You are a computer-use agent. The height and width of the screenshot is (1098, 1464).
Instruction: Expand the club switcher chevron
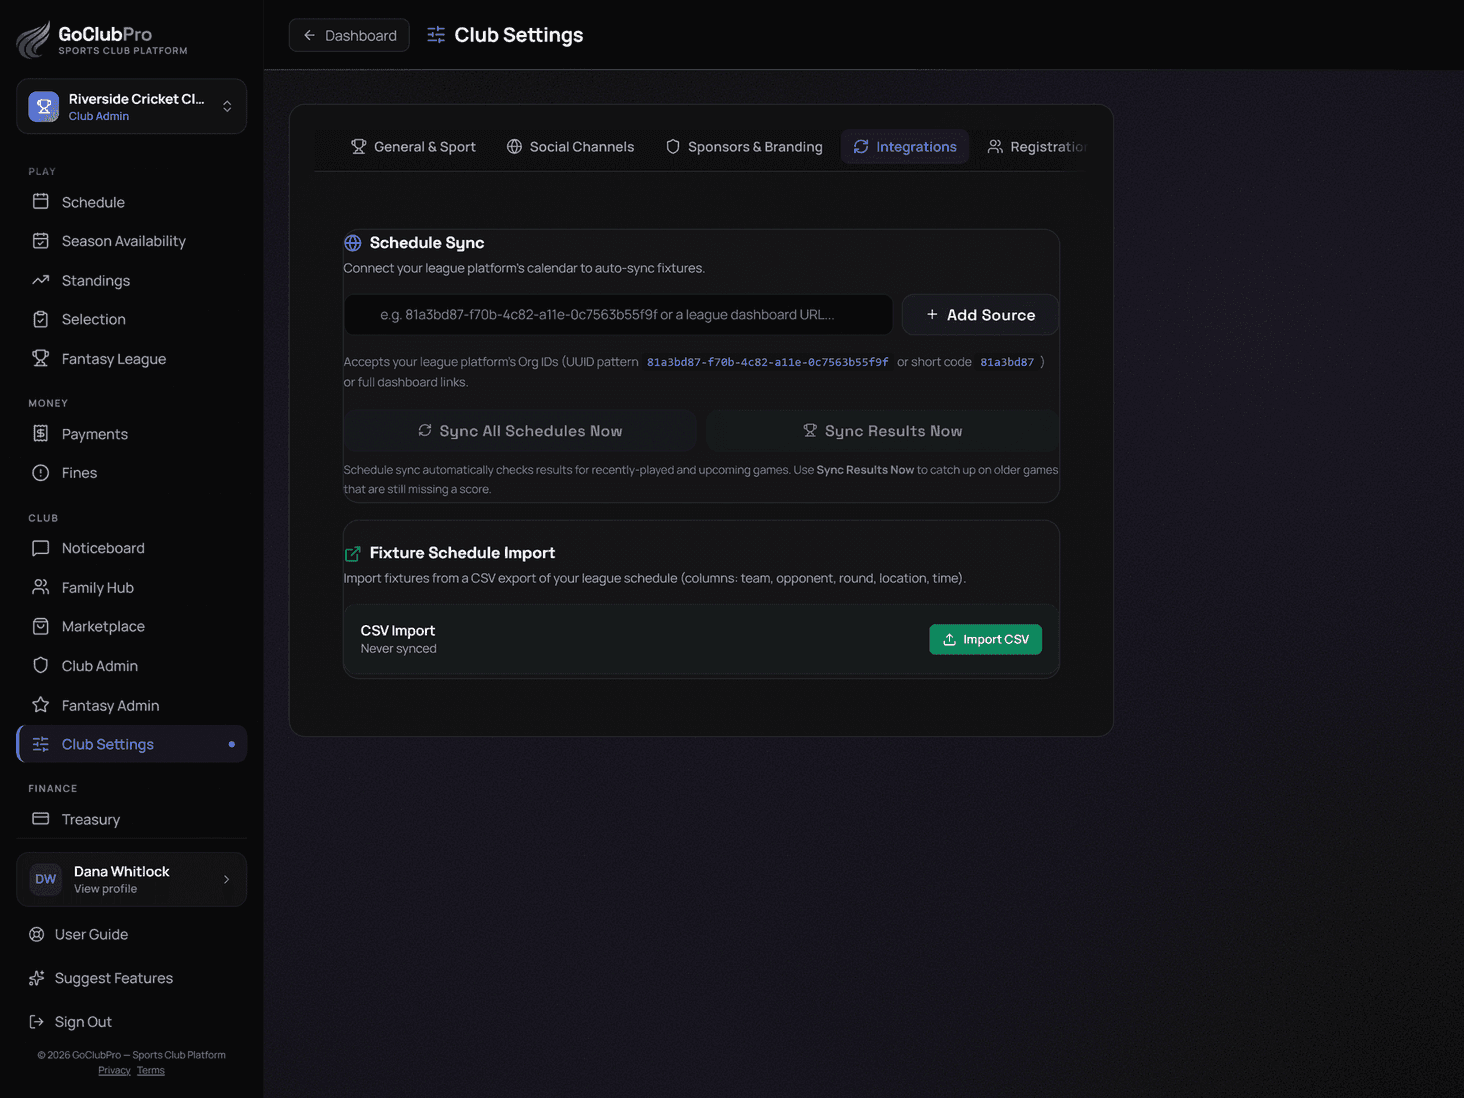pos(227,106)
